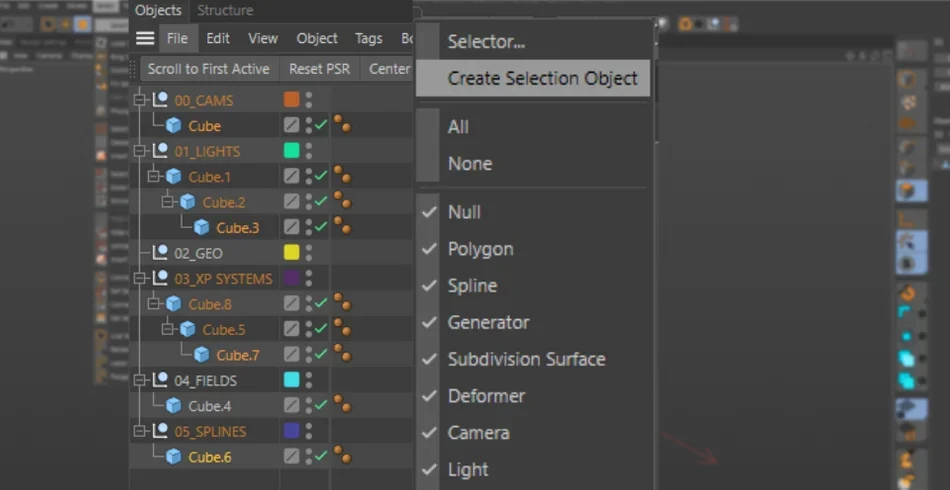Choose Create Selection Object
The image size is (950, 490).
click(533, 78)
